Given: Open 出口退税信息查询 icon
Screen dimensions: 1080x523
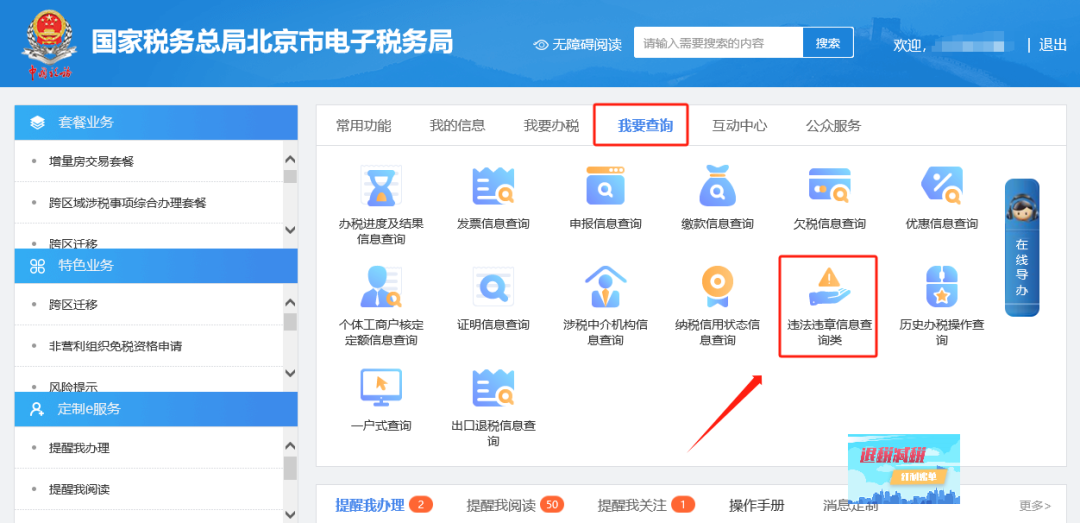Looking at the screenshot, I should pyautogui.click(x=493, y=387).
